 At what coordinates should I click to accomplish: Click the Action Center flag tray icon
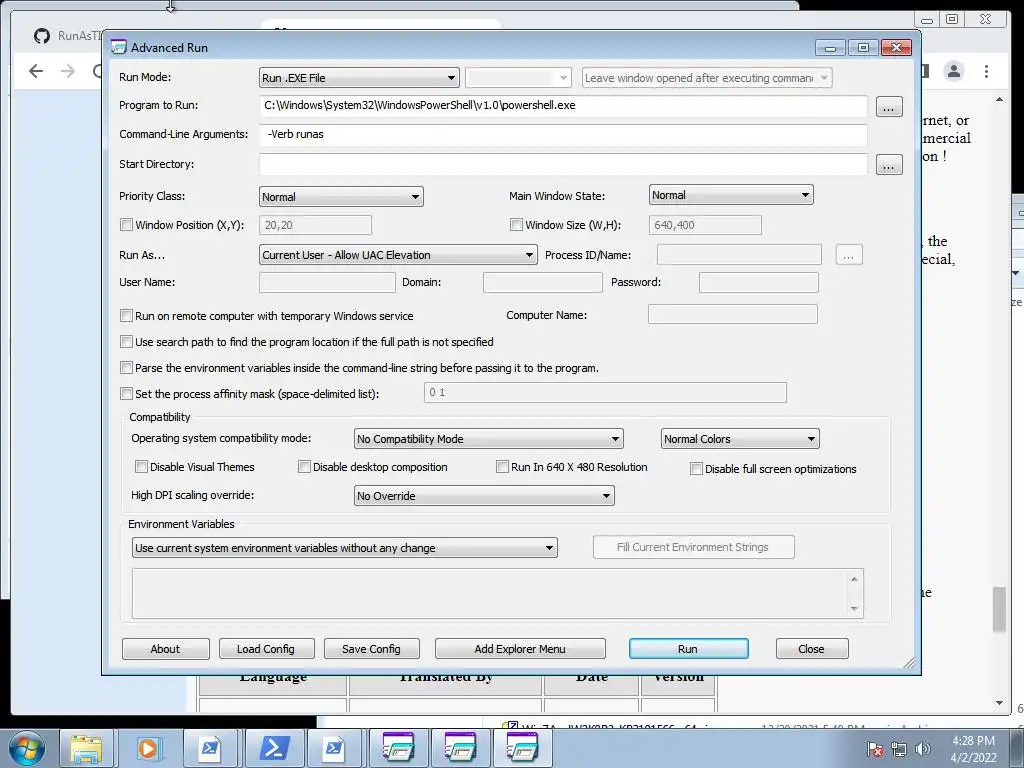click(874, 749)
